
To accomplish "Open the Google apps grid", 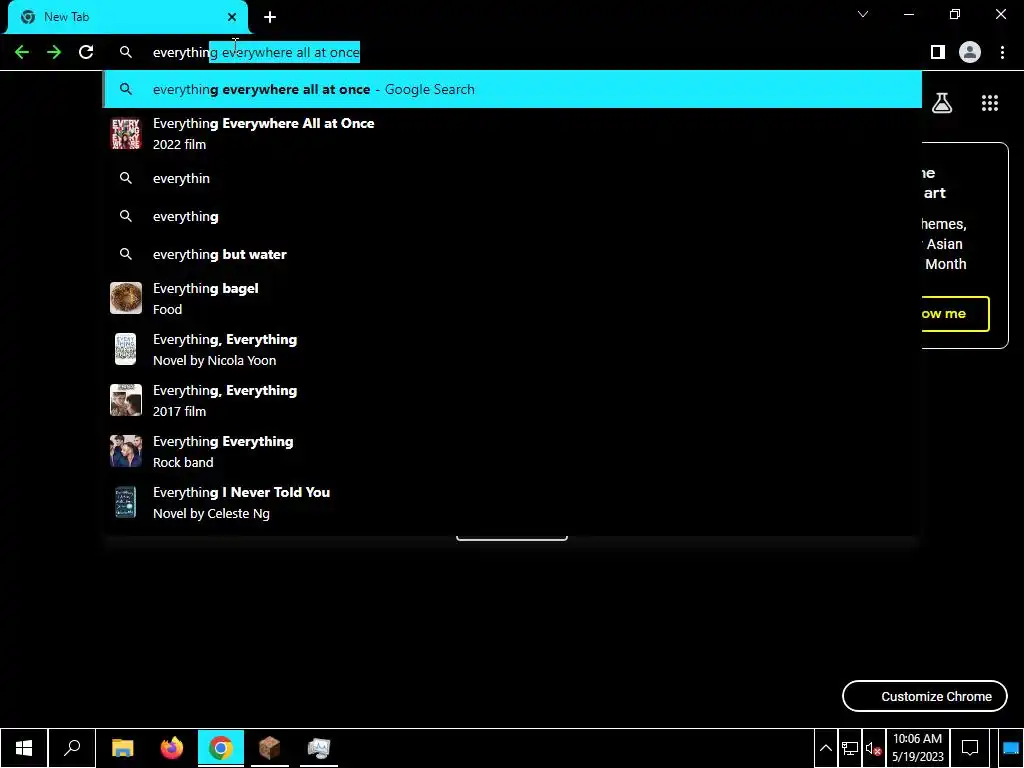I will click(989, 103).
